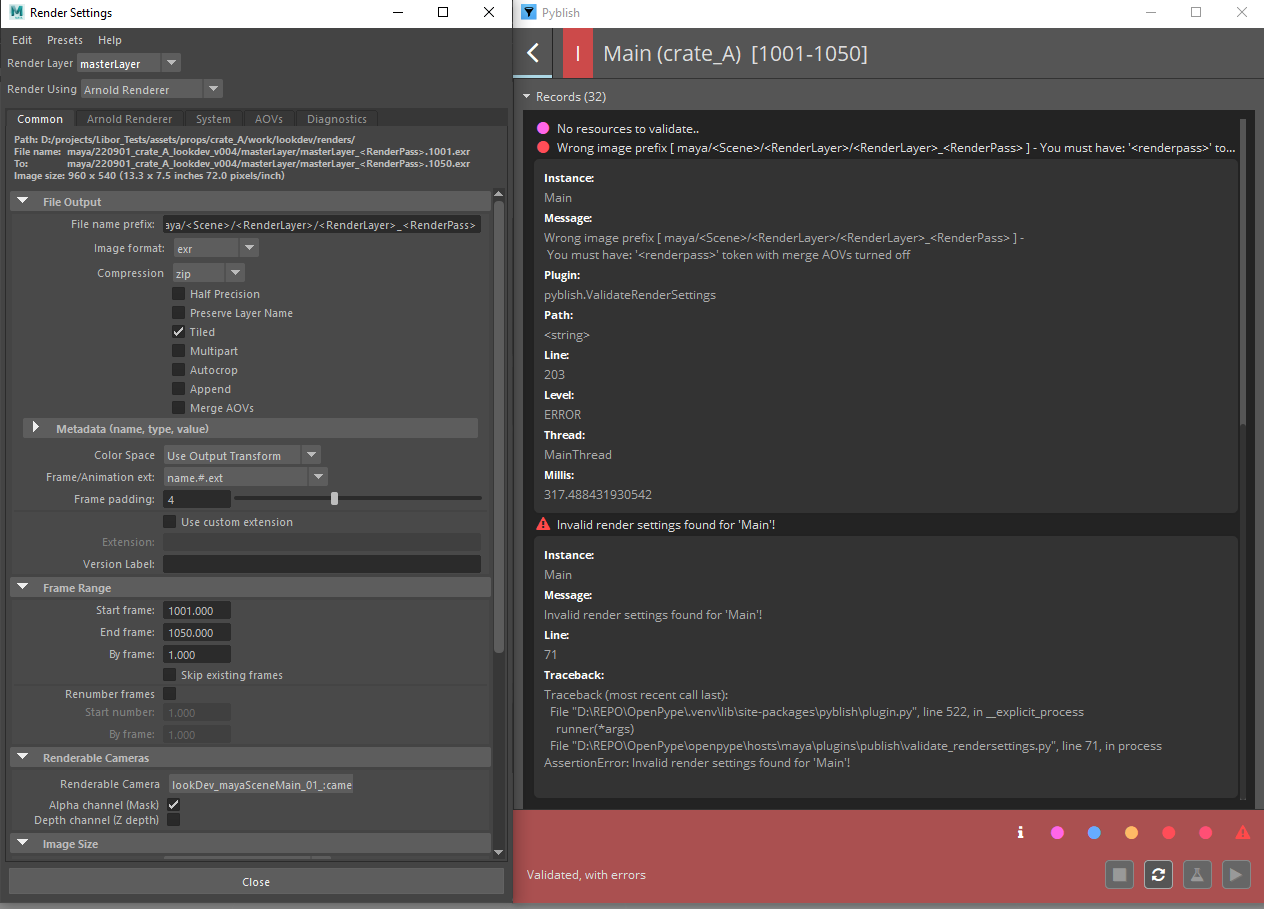Open the Render Using Arnold Renderer dropdown
1264x909 pixels.
(x=151, y=89)
